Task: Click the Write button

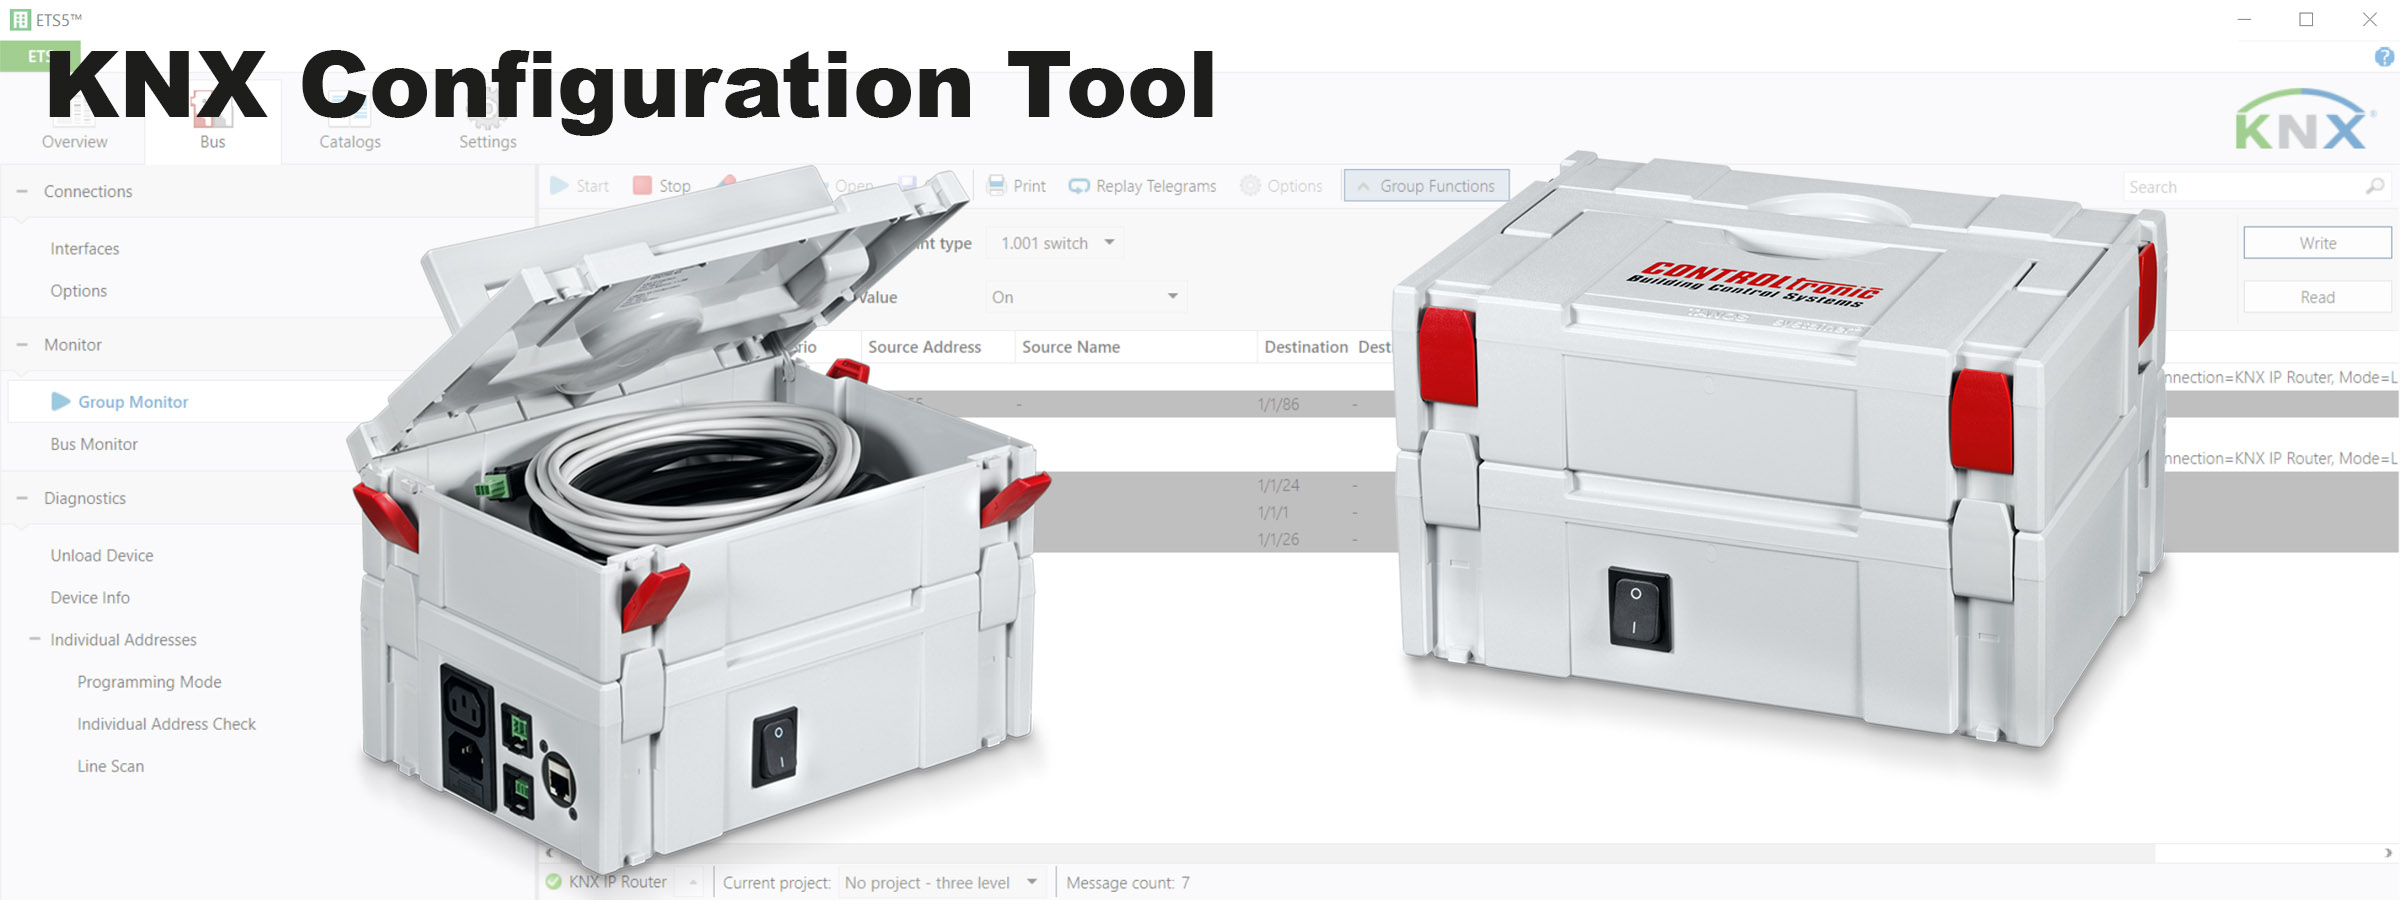Action: click(2317, 243)
